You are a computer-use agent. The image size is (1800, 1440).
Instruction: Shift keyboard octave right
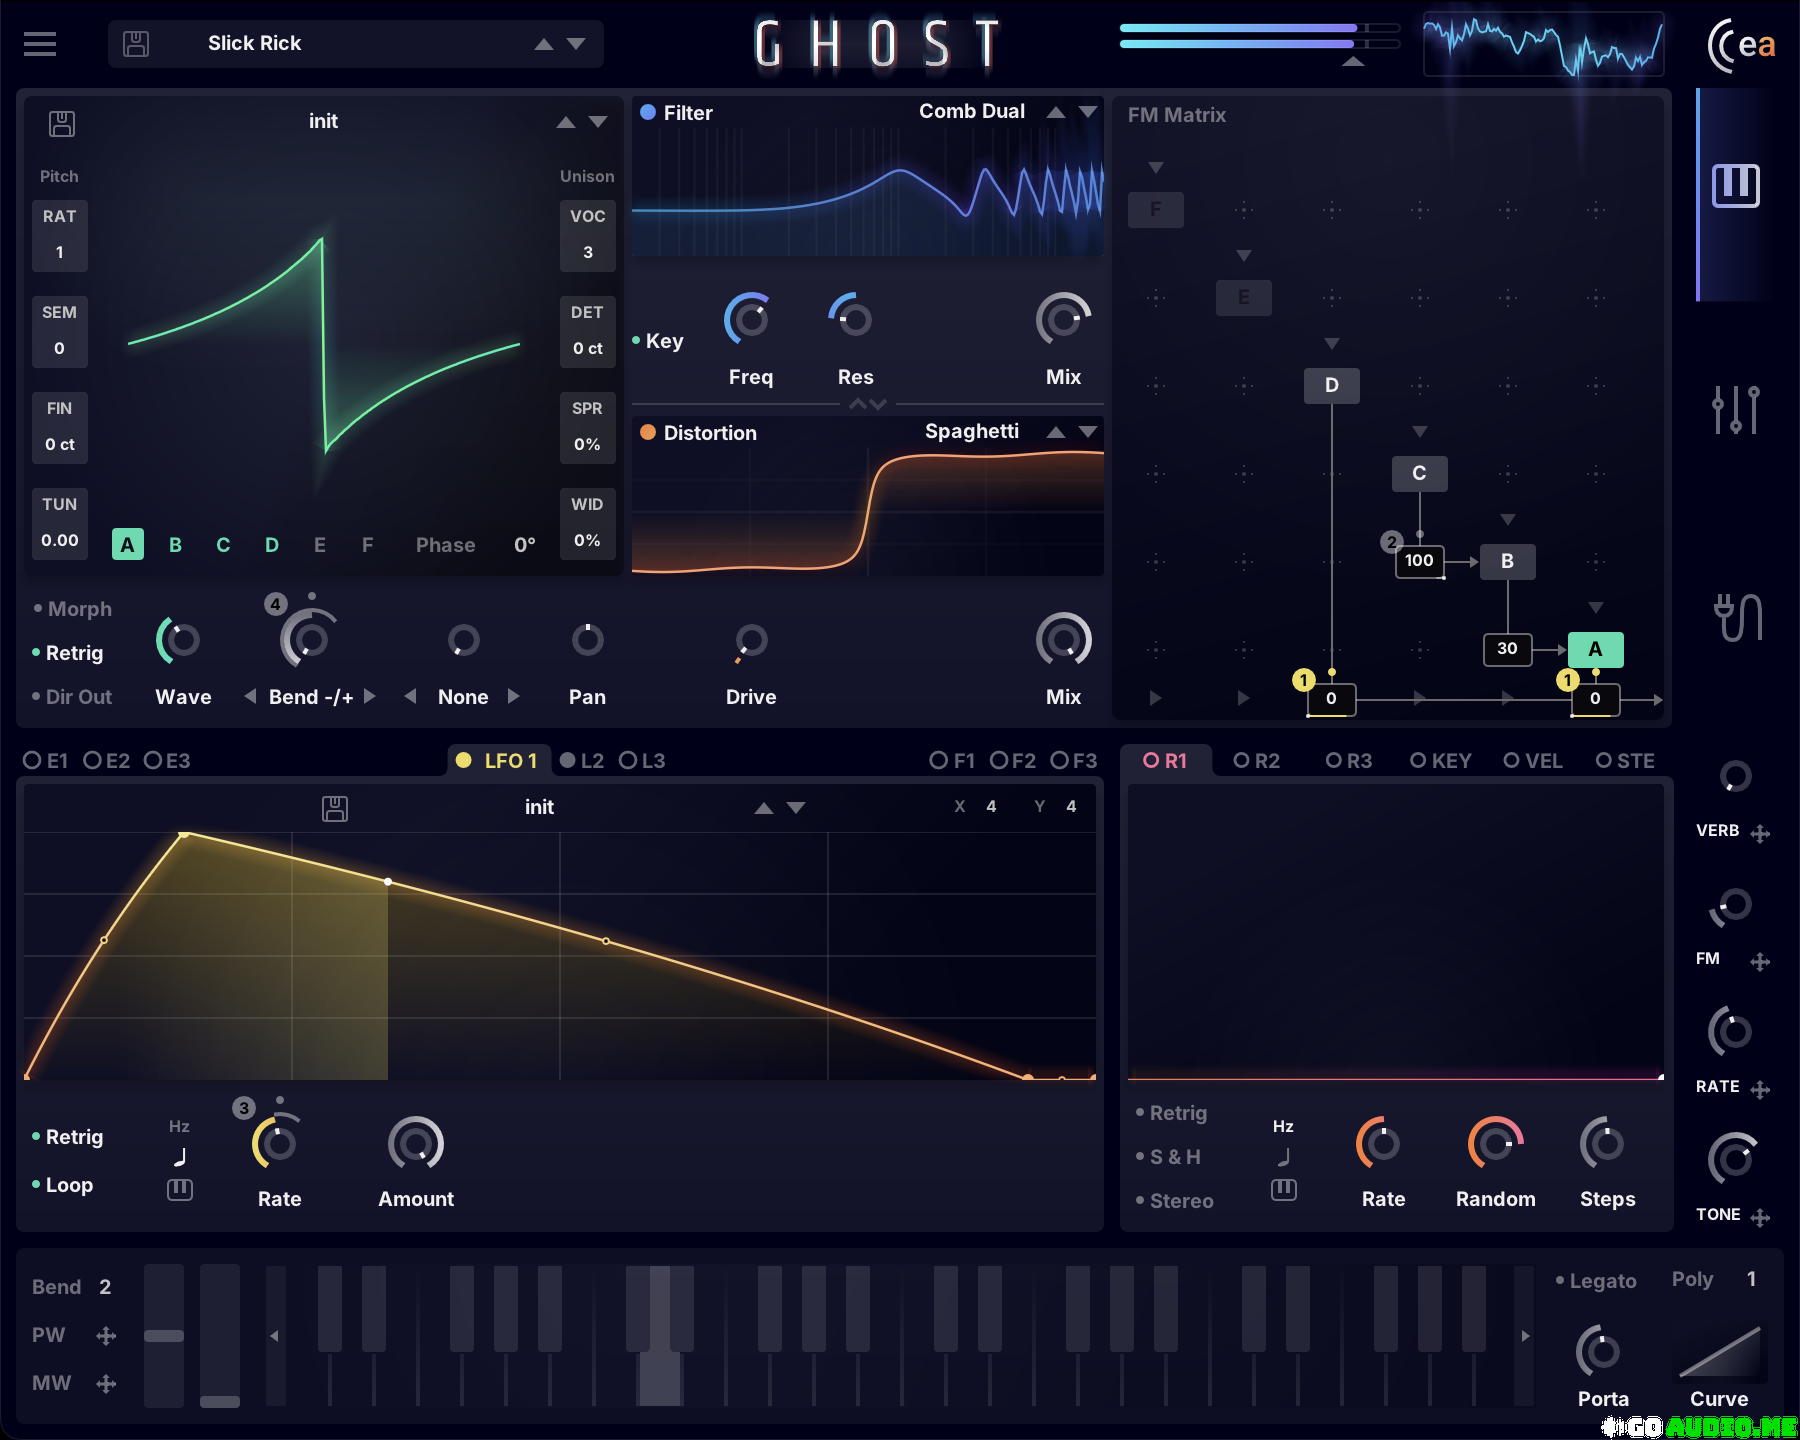tap(1525, 1336)
